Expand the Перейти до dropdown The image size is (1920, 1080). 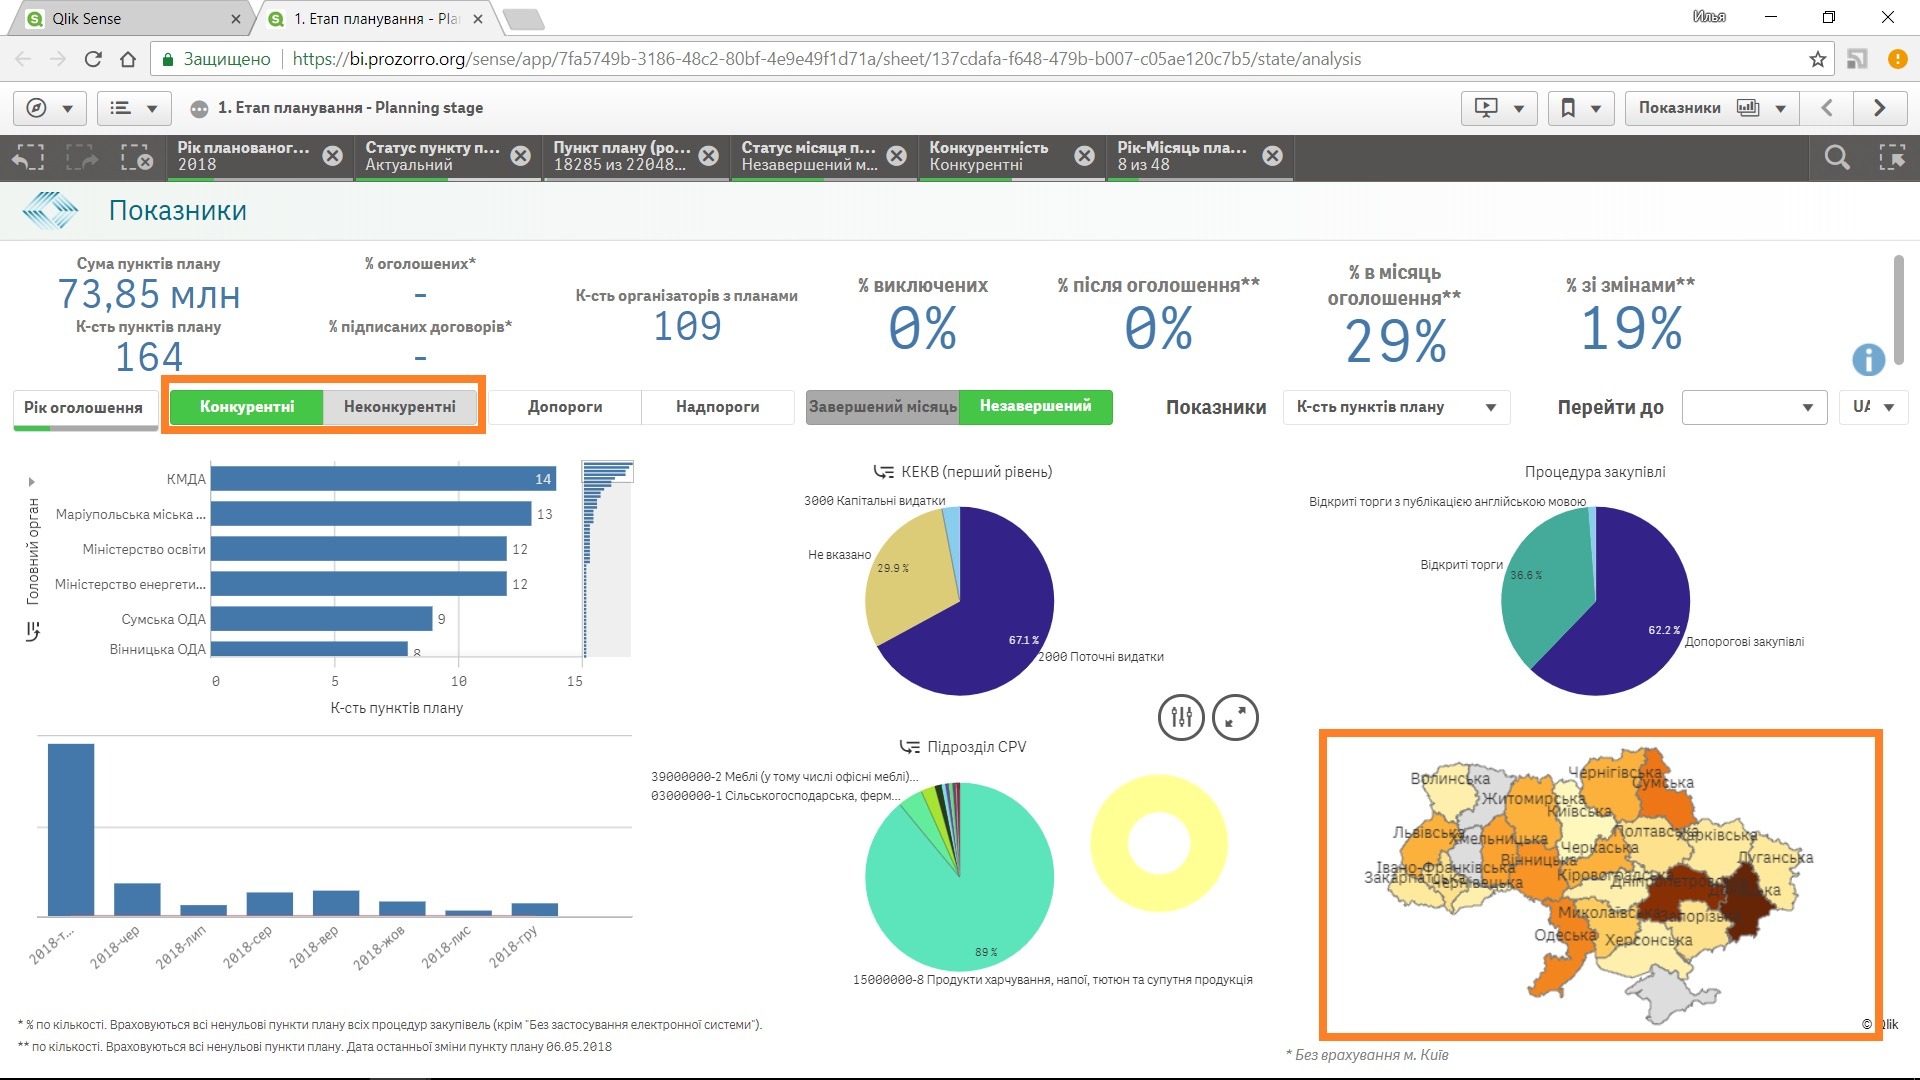1754,407
